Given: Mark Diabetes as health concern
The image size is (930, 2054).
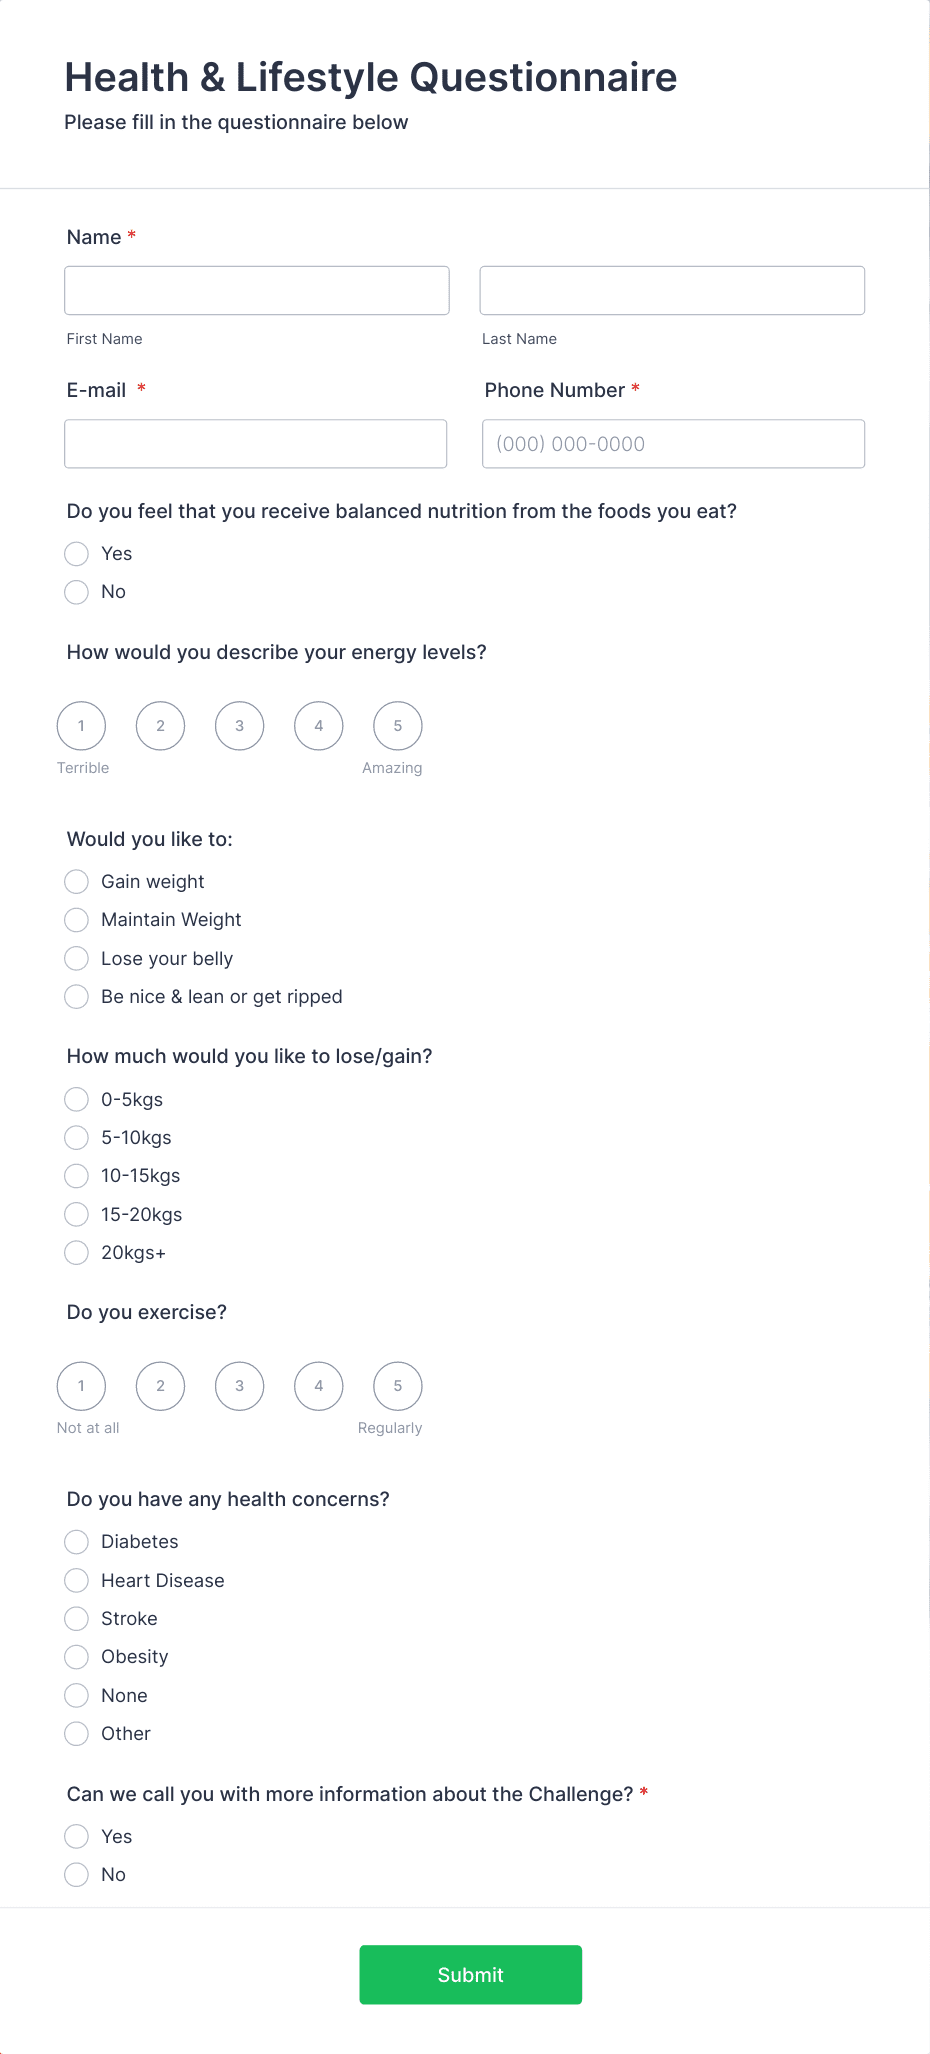Looking at the screenshot, I should tap(76, 1541).
